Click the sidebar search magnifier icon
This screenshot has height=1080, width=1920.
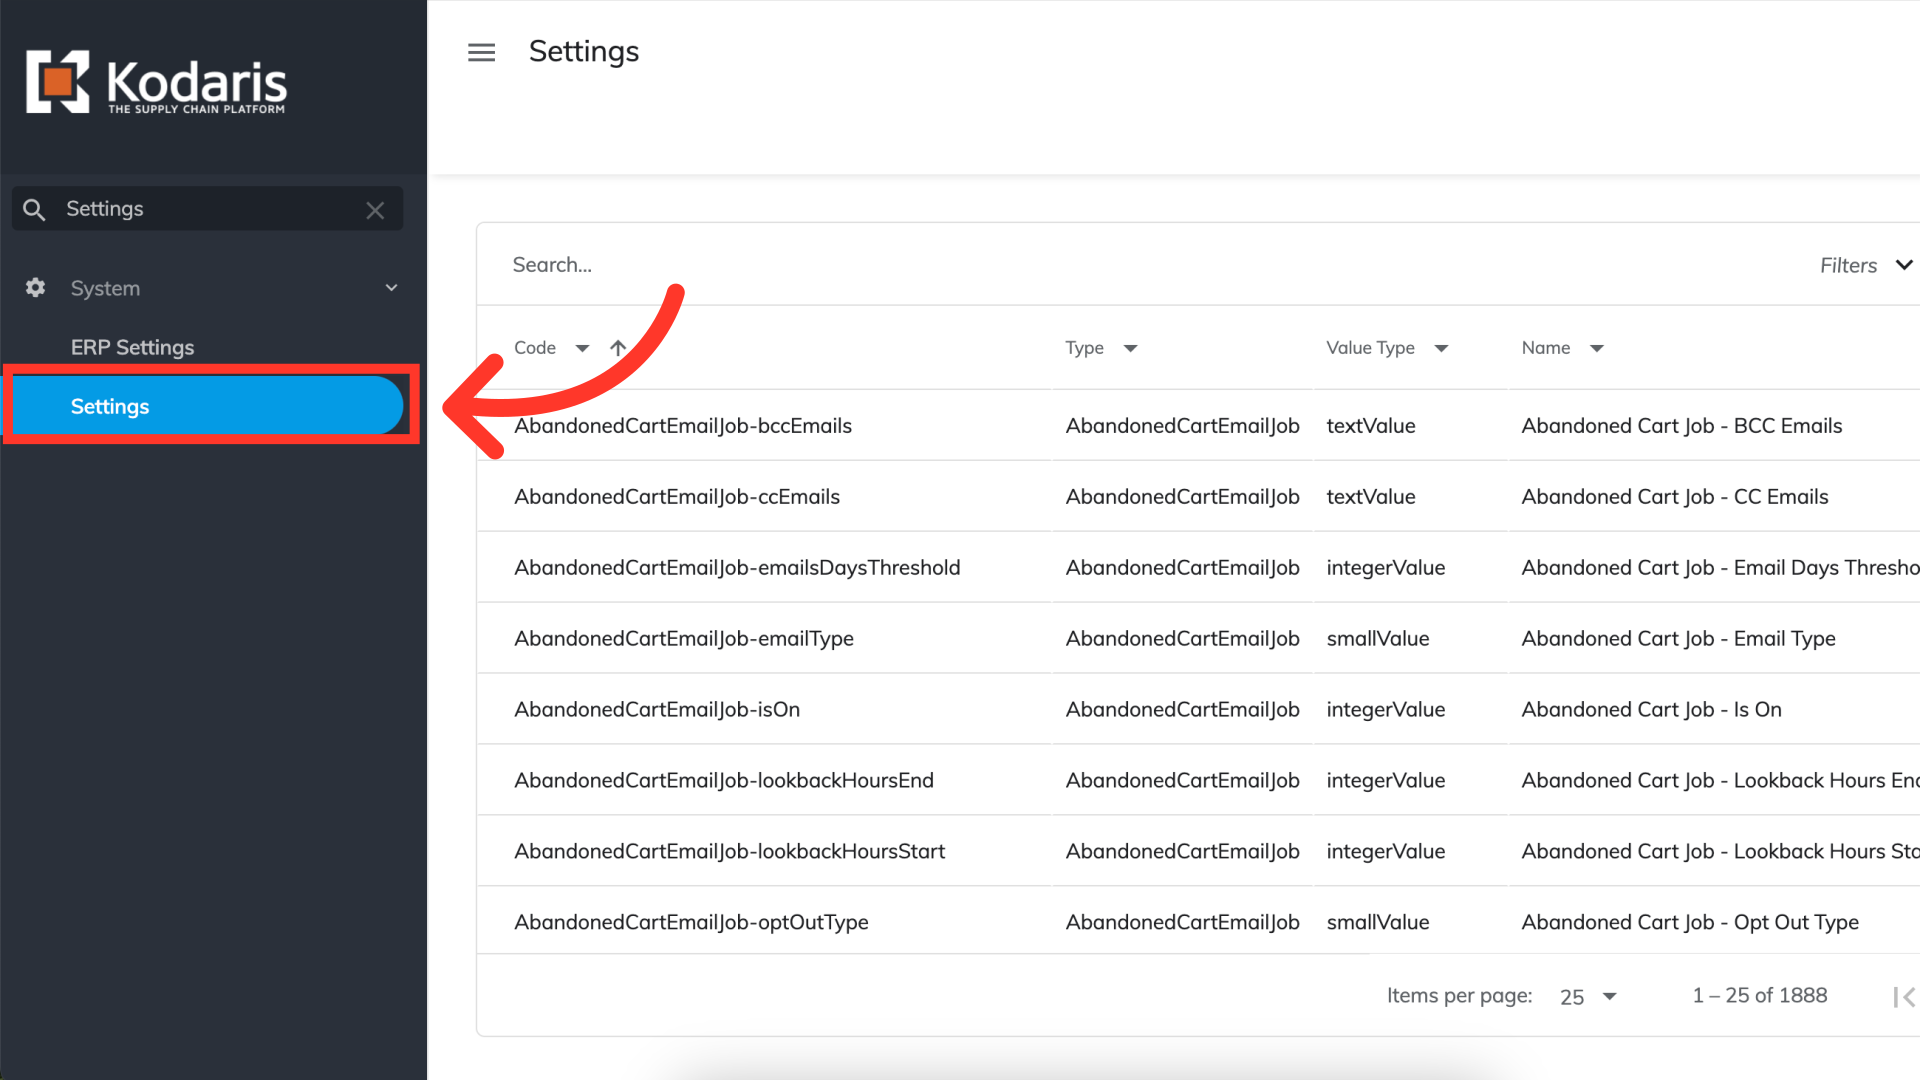coord(34,210)
